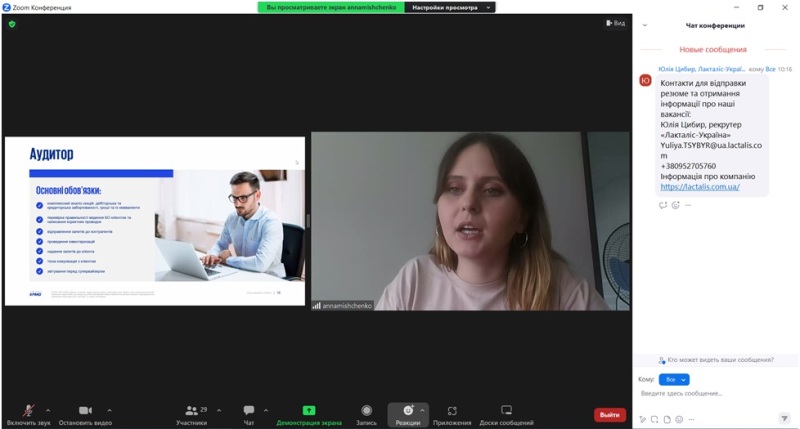
Task: Start recording with Запись icon
Action: 366,411
